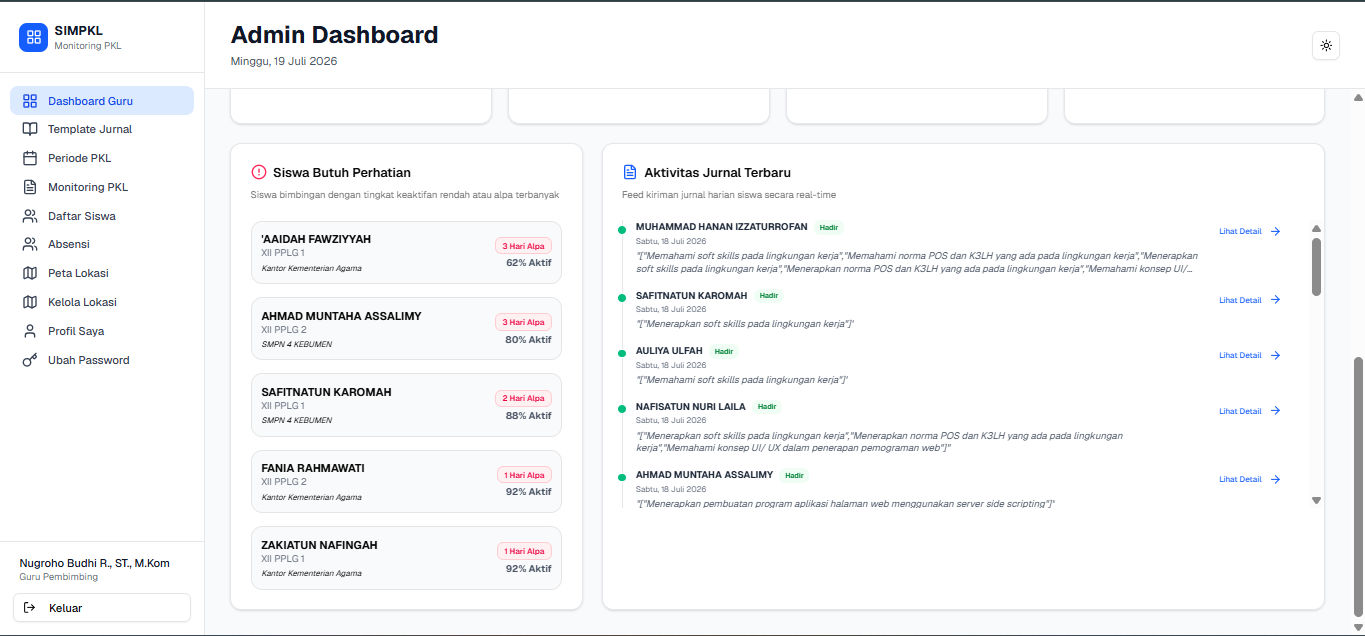Click the ZAKIATUN NAFINGAH student card
Viewport: 1365px width, 636px height.
pyautogui.click(x=406, y=558)
